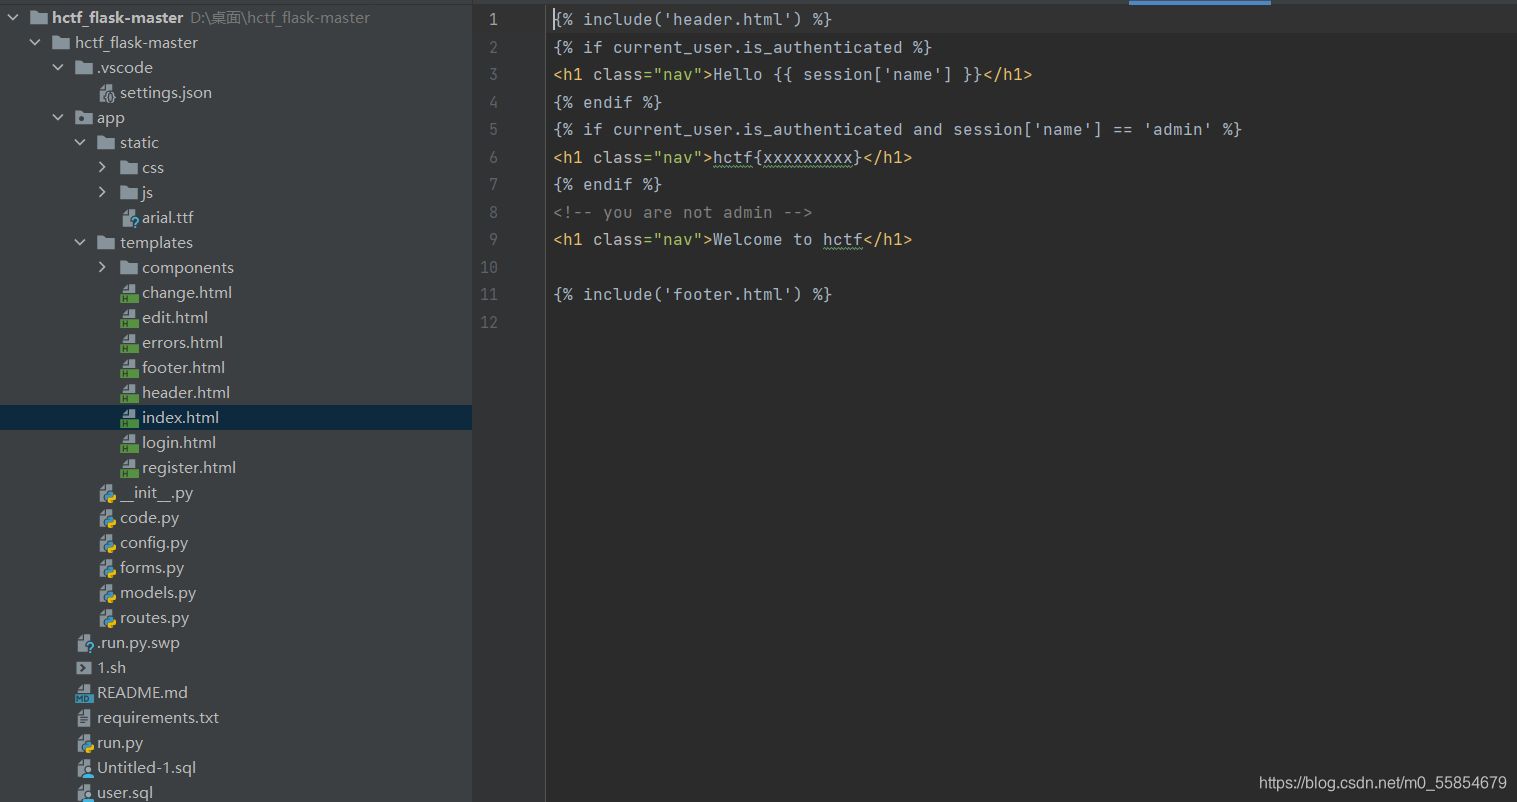Image resolution: width=1517 pixels, height=802 pixels.
Task: Click the errors.html file icon
Action: pos(129,343)
